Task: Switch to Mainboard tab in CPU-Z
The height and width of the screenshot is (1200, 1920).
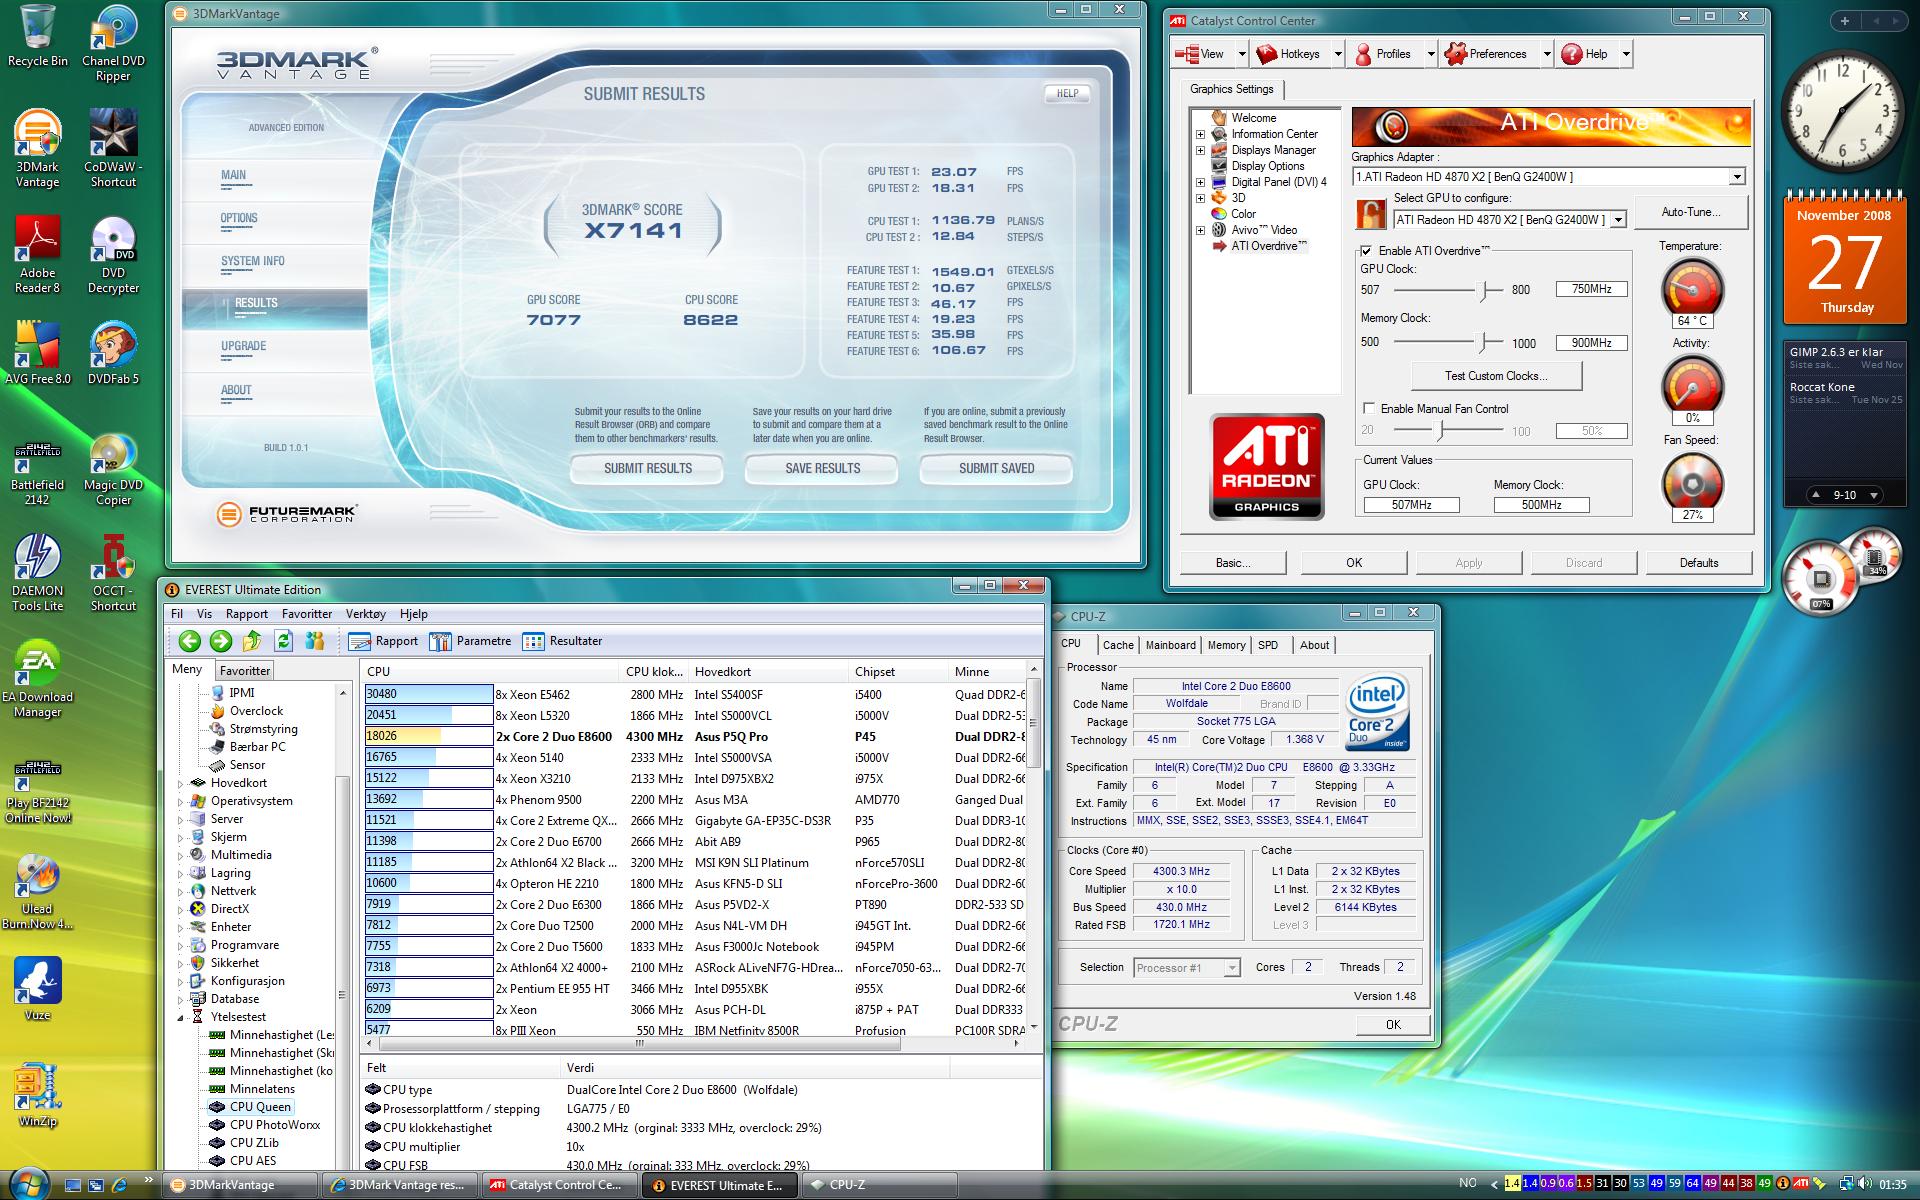Action: click(1170, 645)
